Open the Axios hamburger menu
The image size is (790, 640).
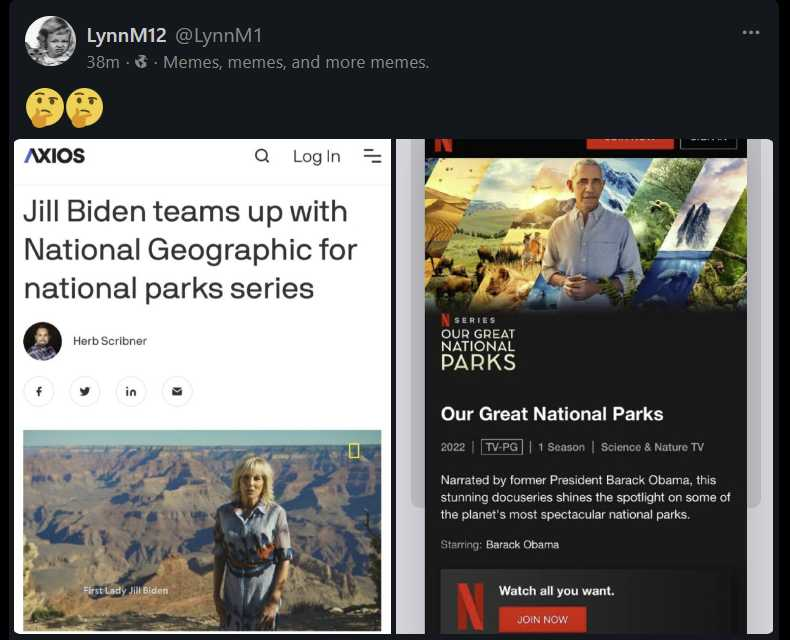(x=372, y=156)
